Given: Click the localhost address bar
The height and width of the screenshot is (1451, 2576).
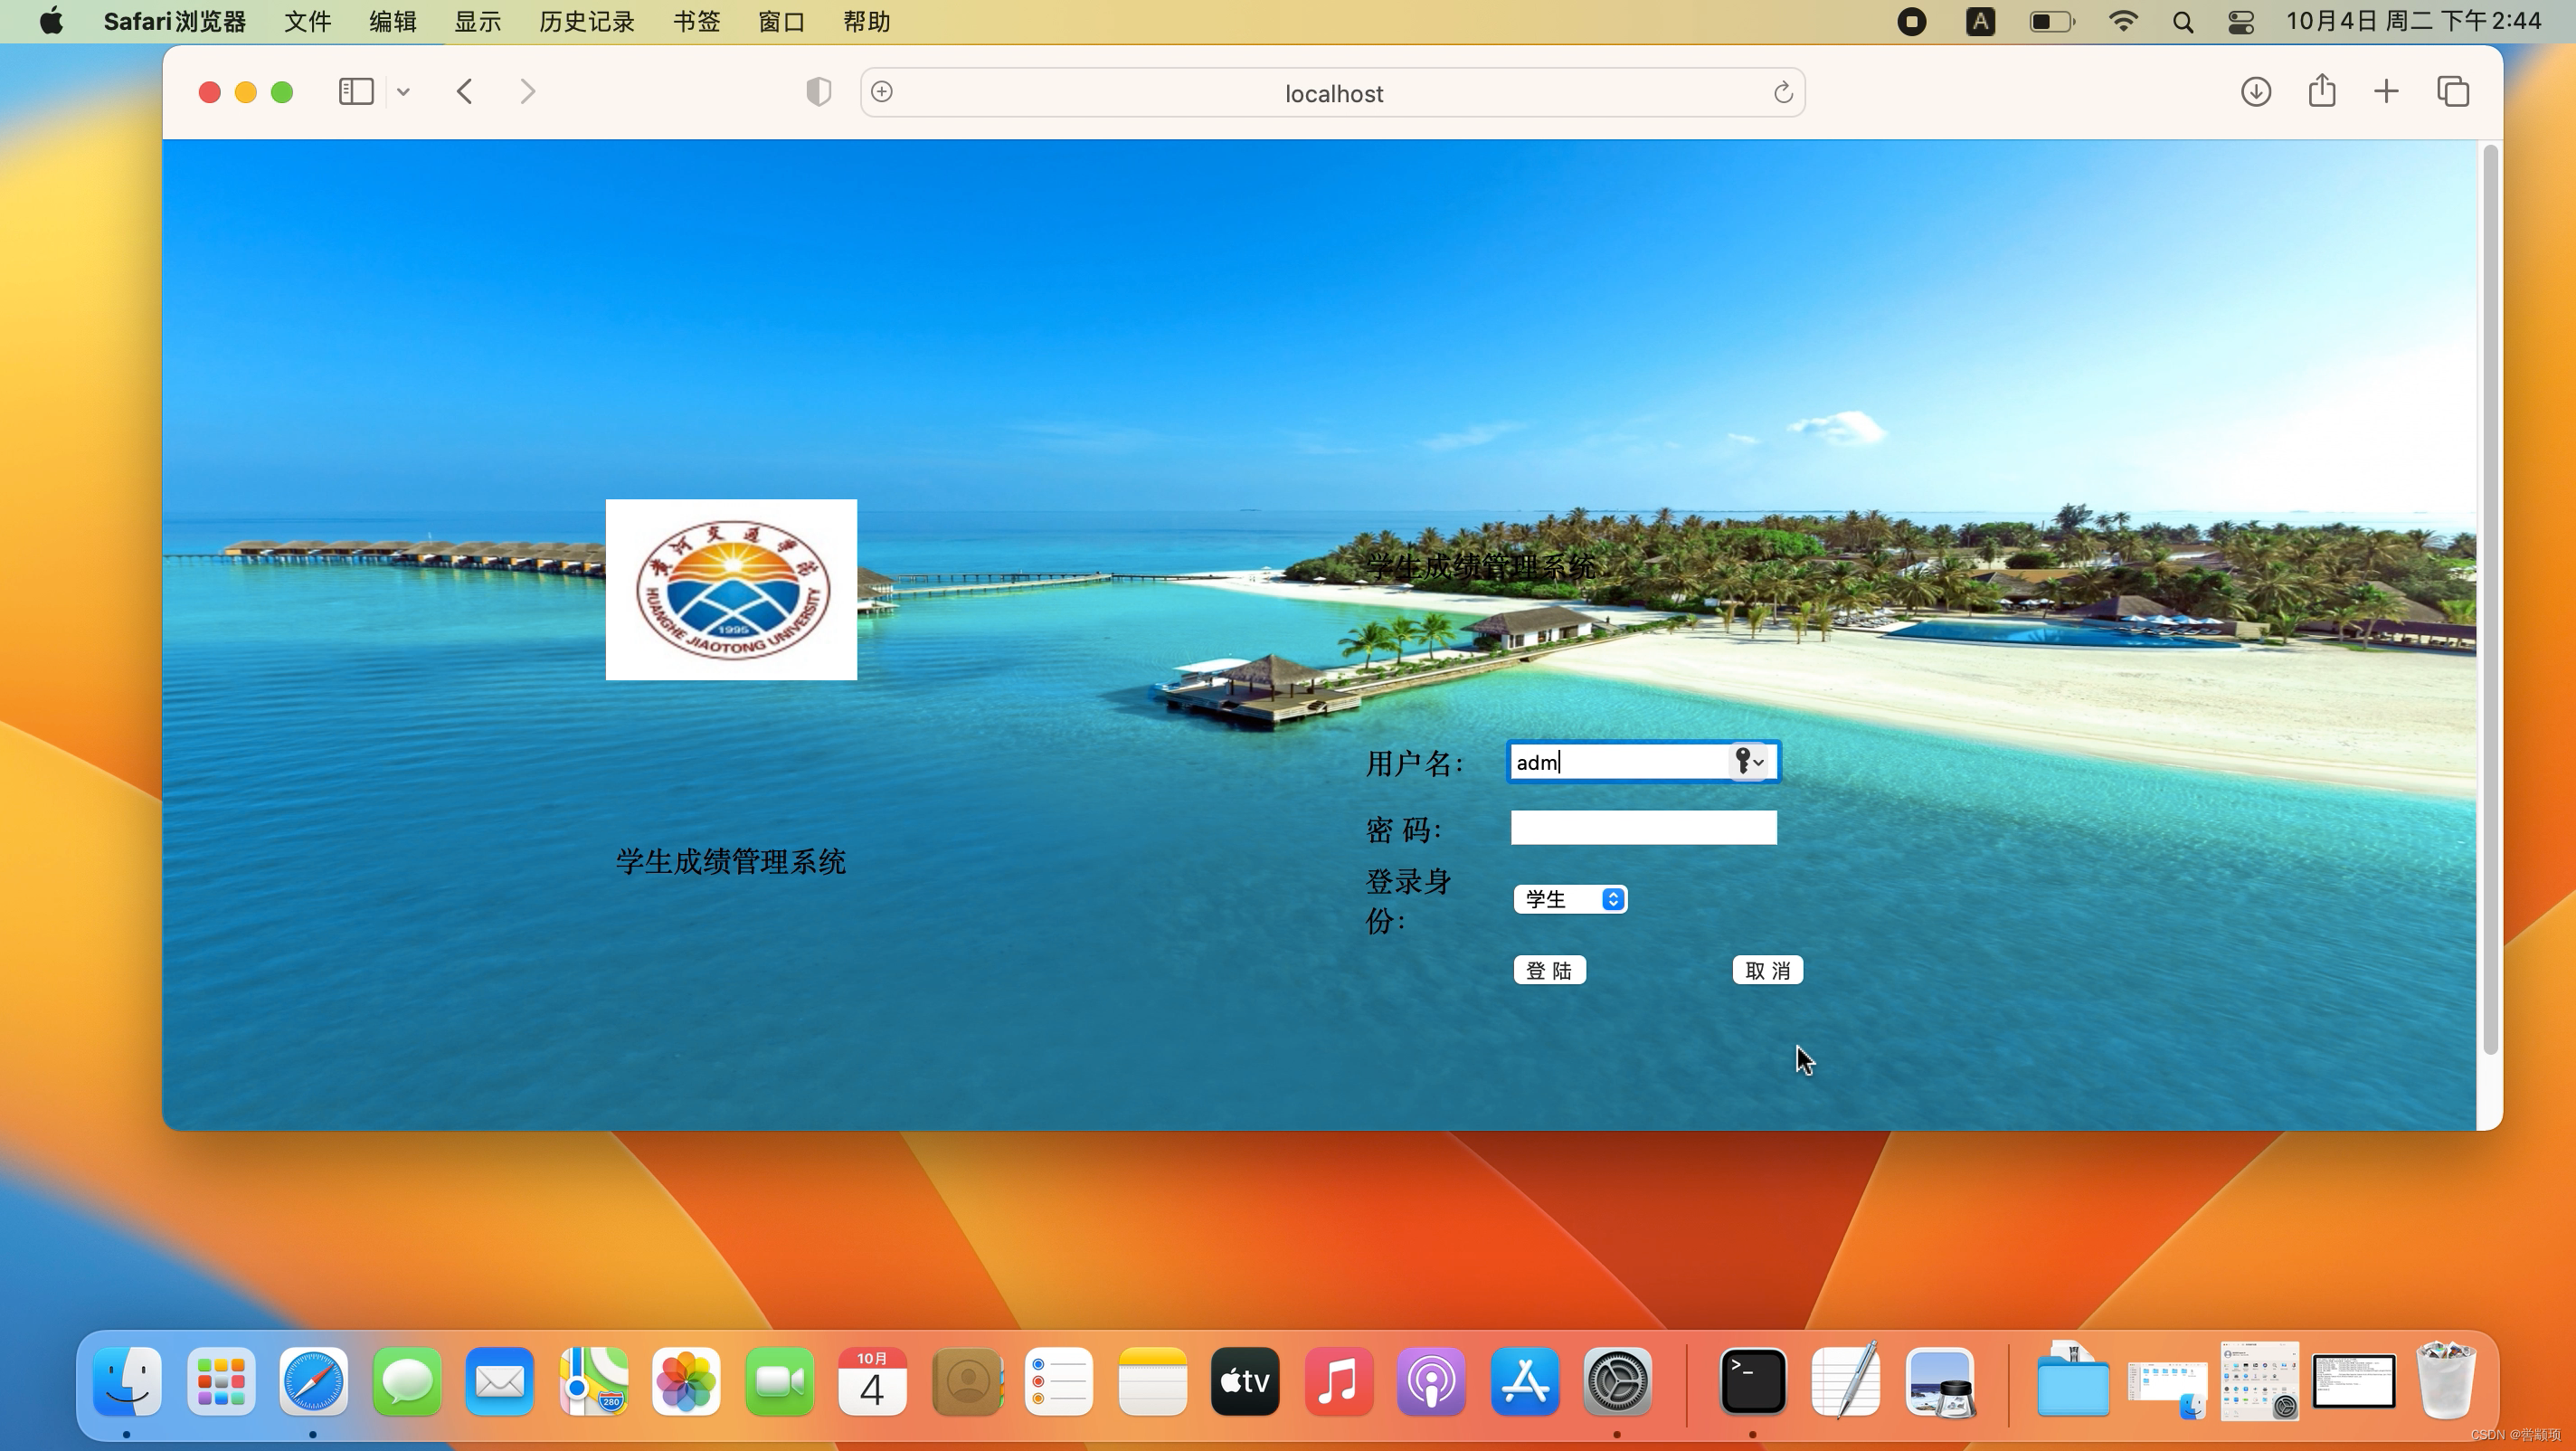Looking at the screenshot, I should click(x=1333, y=93).
